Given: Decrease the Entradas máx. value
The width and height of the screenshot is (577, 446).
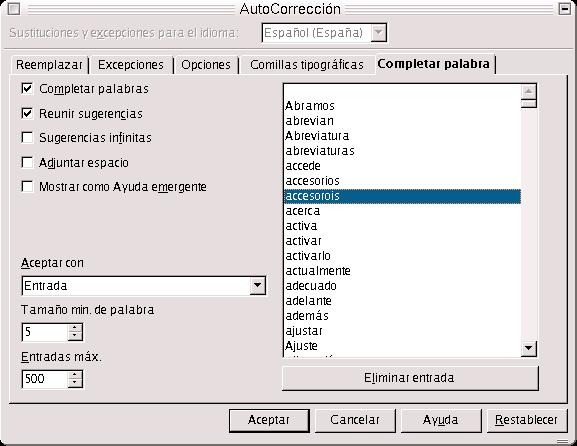Looking at the screenshot, I should [x=75, y=383].
